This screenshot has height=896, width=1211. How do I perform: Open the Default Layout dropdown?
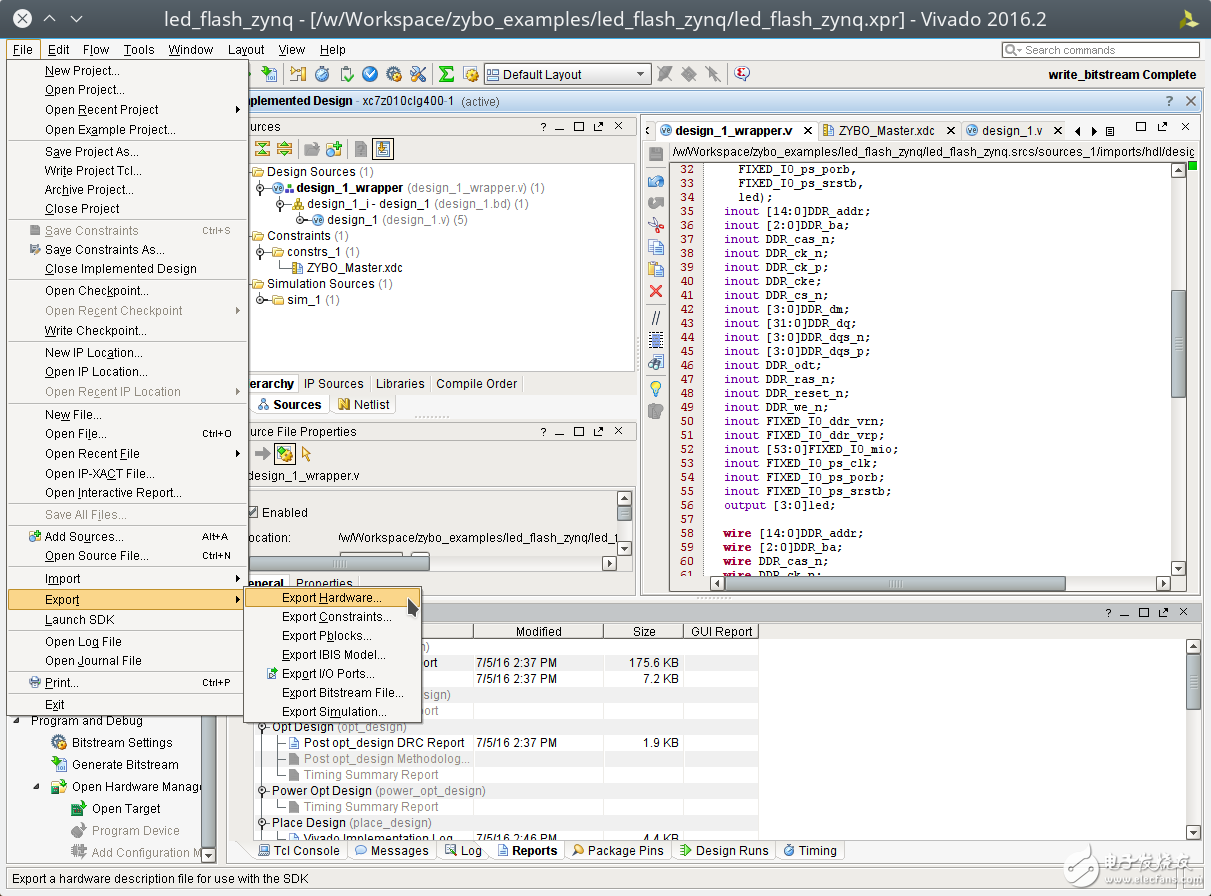point(567,74)
